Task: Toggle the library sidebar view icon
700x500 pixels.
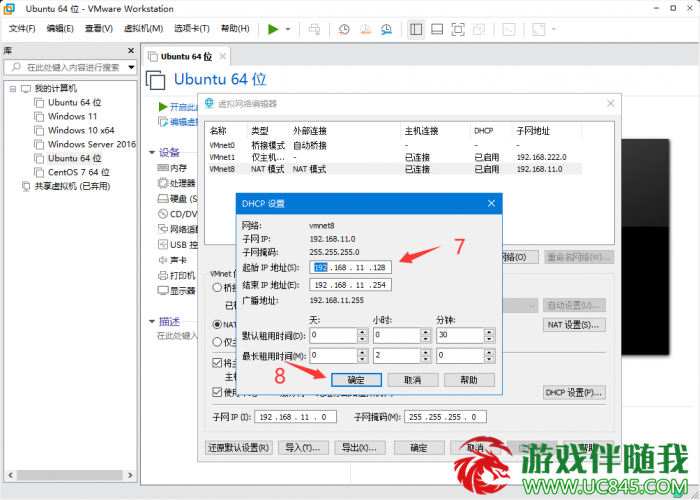Action: 416,29
